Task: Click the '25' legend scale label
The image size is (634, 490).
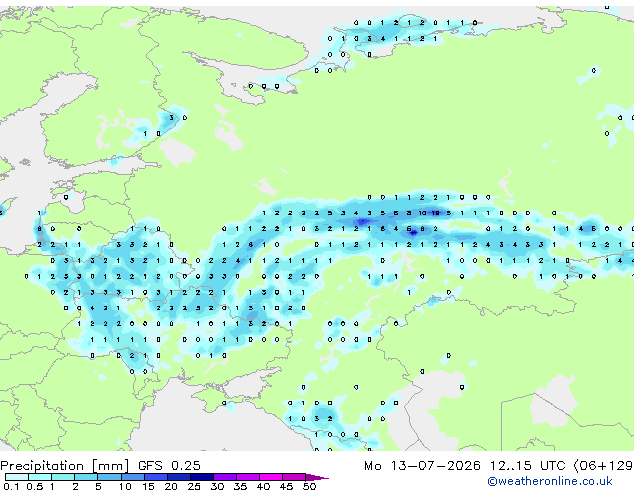Action: pos(194,486)
